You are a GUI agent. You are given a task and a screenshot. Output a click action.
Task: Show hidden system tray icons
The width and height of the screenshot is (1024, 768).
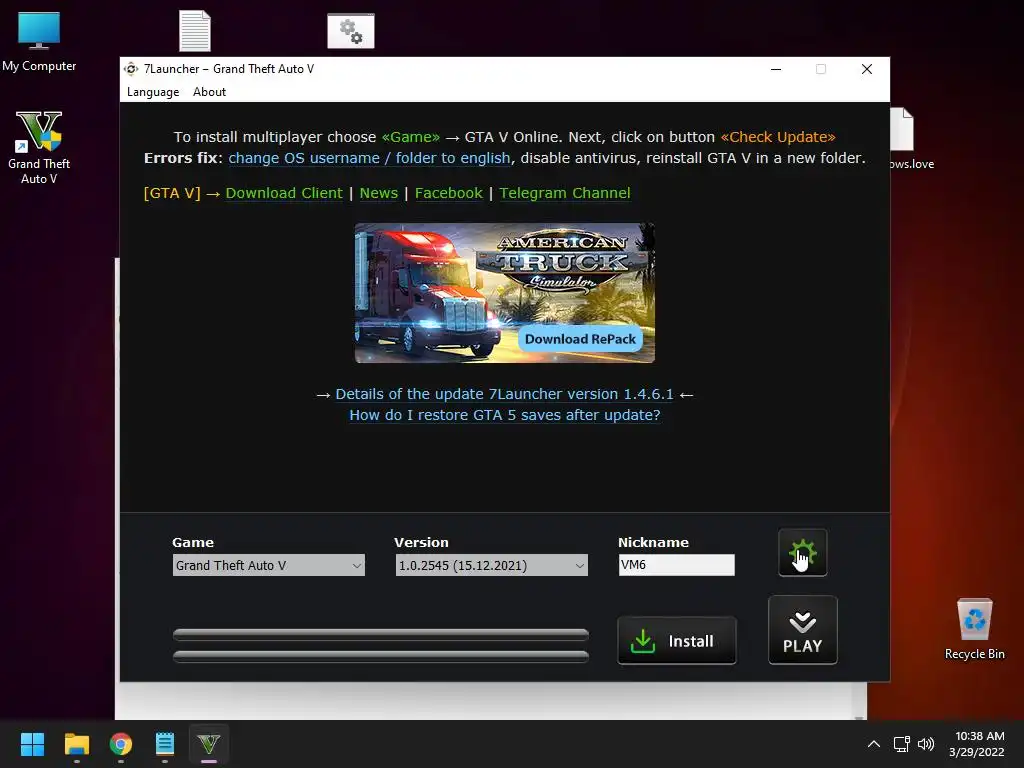pyautogui.click(x=874, y=744)
